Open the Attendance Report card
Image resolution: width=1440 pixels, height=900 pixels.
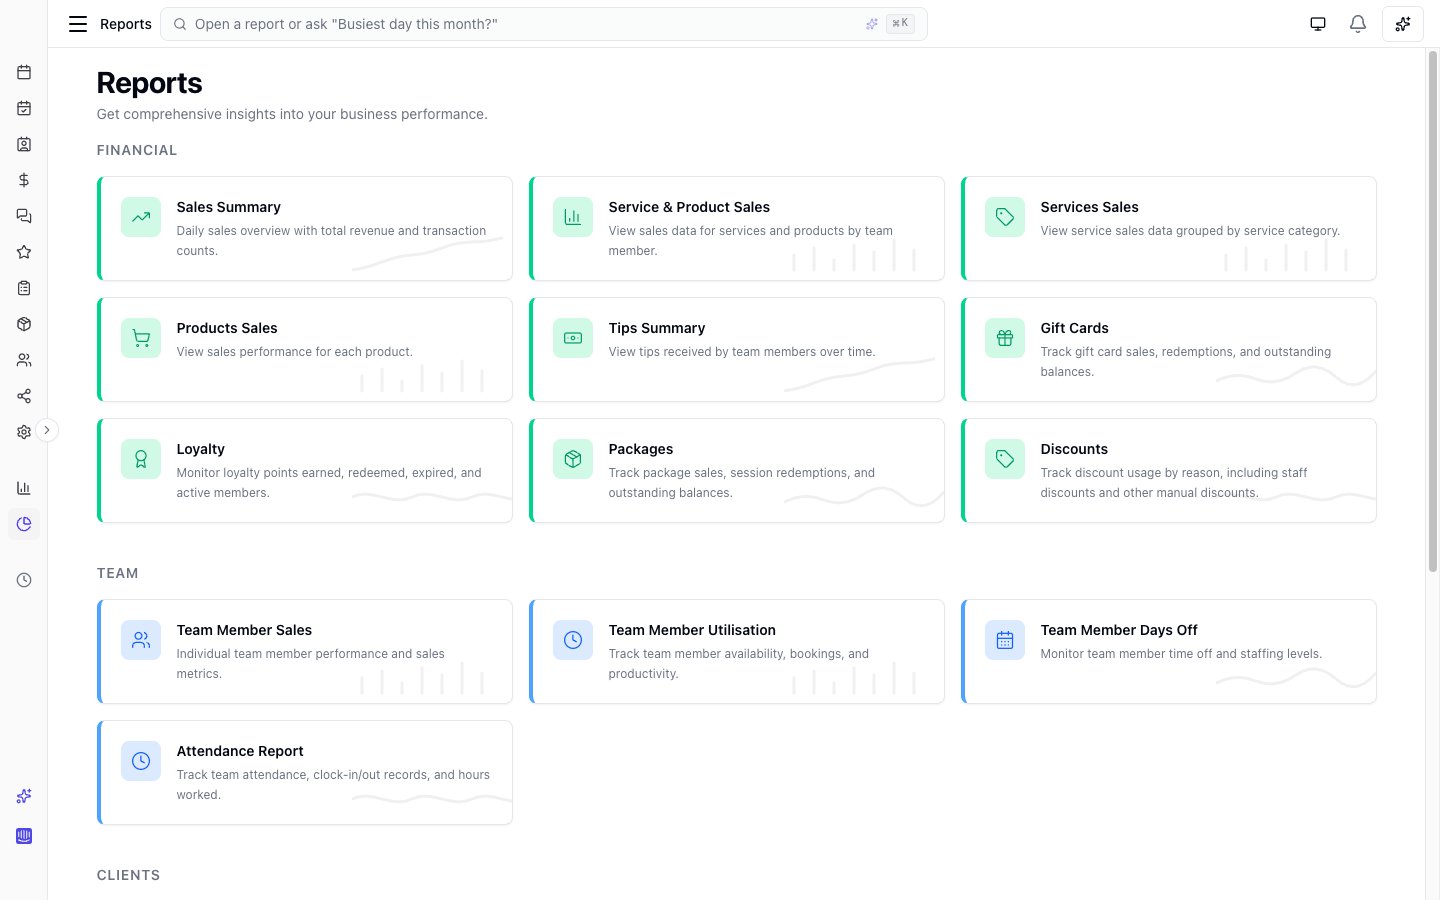click(305, 773)
